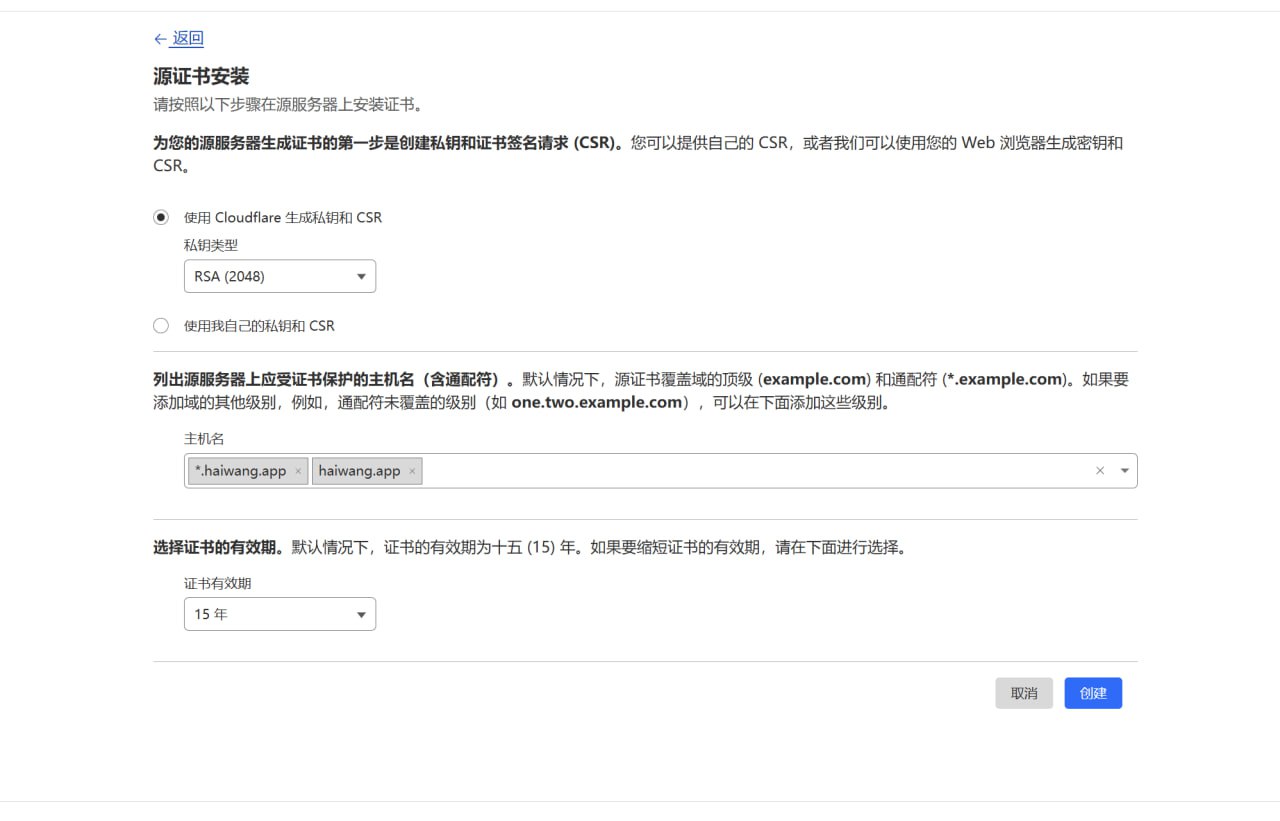Remove the *.haiwang.app hostname tag
Image resolution: width=1280 pixels, height=821 pixels.
[x=298, y=471]
